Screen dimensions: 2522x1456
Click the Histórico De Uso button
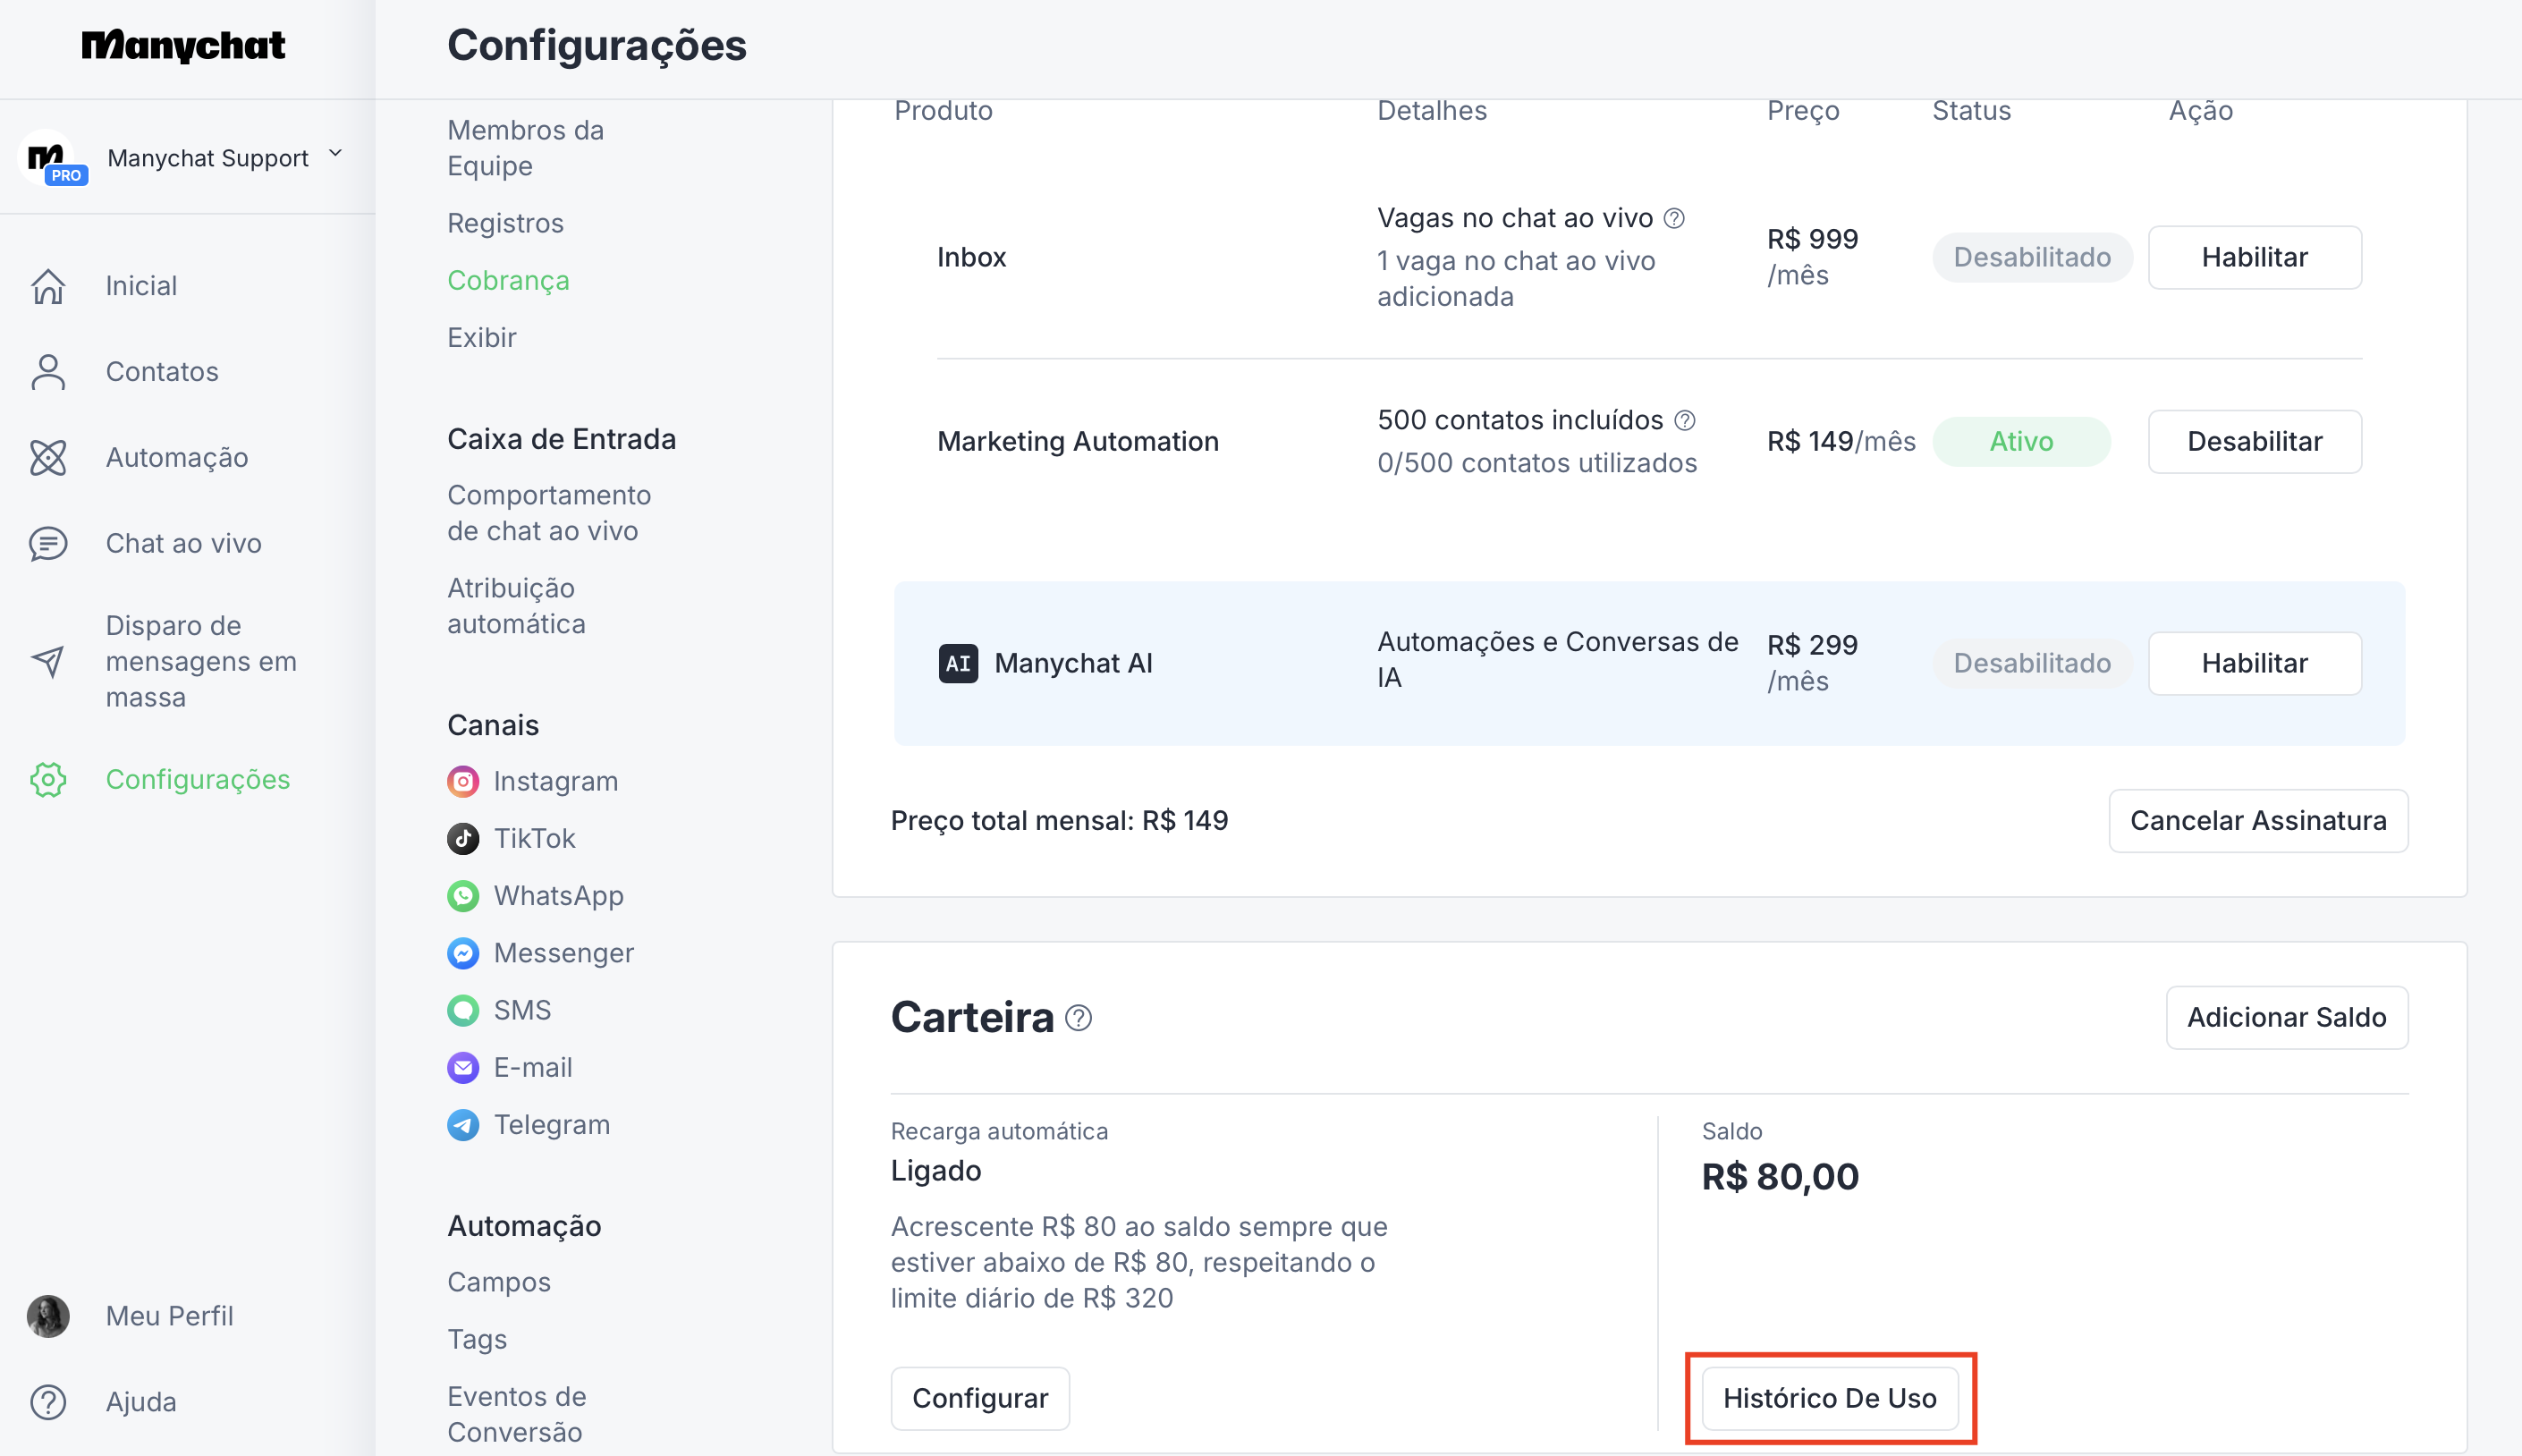1829,1398
